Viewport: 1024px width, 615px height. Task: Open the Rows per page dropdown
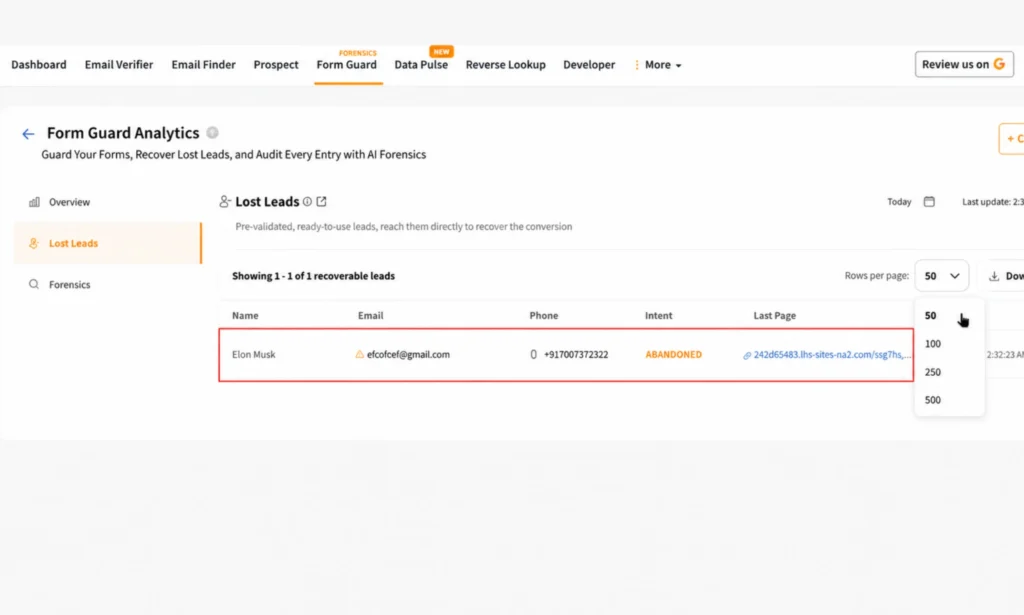[x=941, y=276]
